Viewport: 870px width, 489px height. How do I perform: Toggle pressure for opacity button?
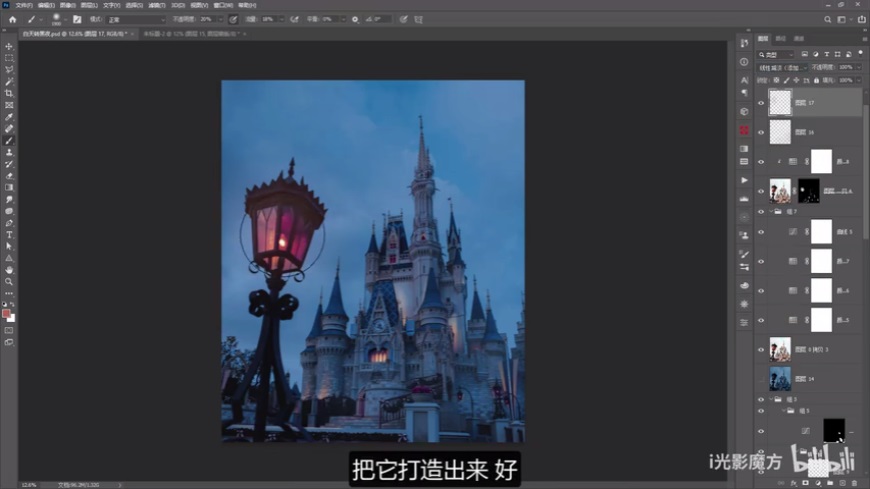tap(233, 19)
